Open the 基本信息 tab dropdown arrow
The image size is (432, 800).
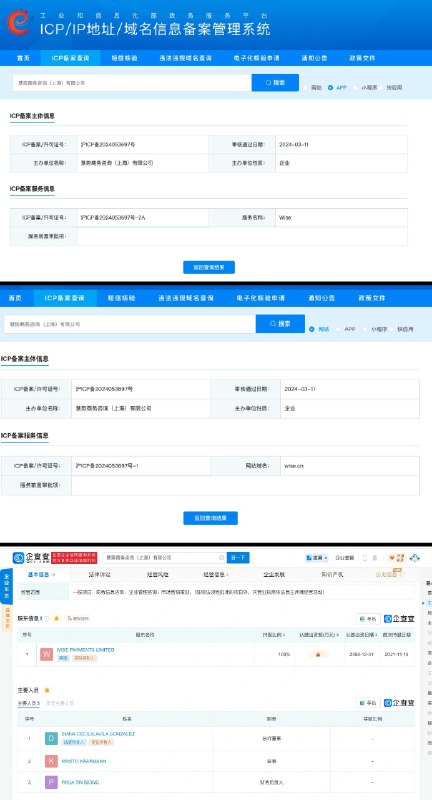pos(53,574)
